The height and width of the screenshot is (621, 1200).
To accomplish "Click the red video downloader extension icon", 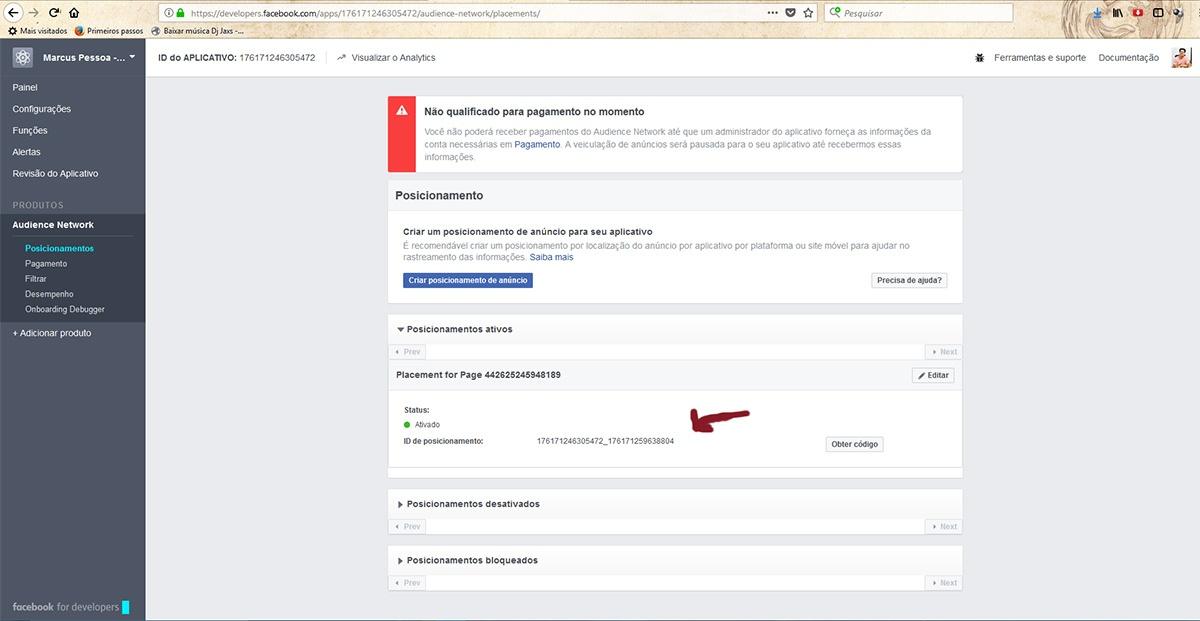I will [1137, 13].
